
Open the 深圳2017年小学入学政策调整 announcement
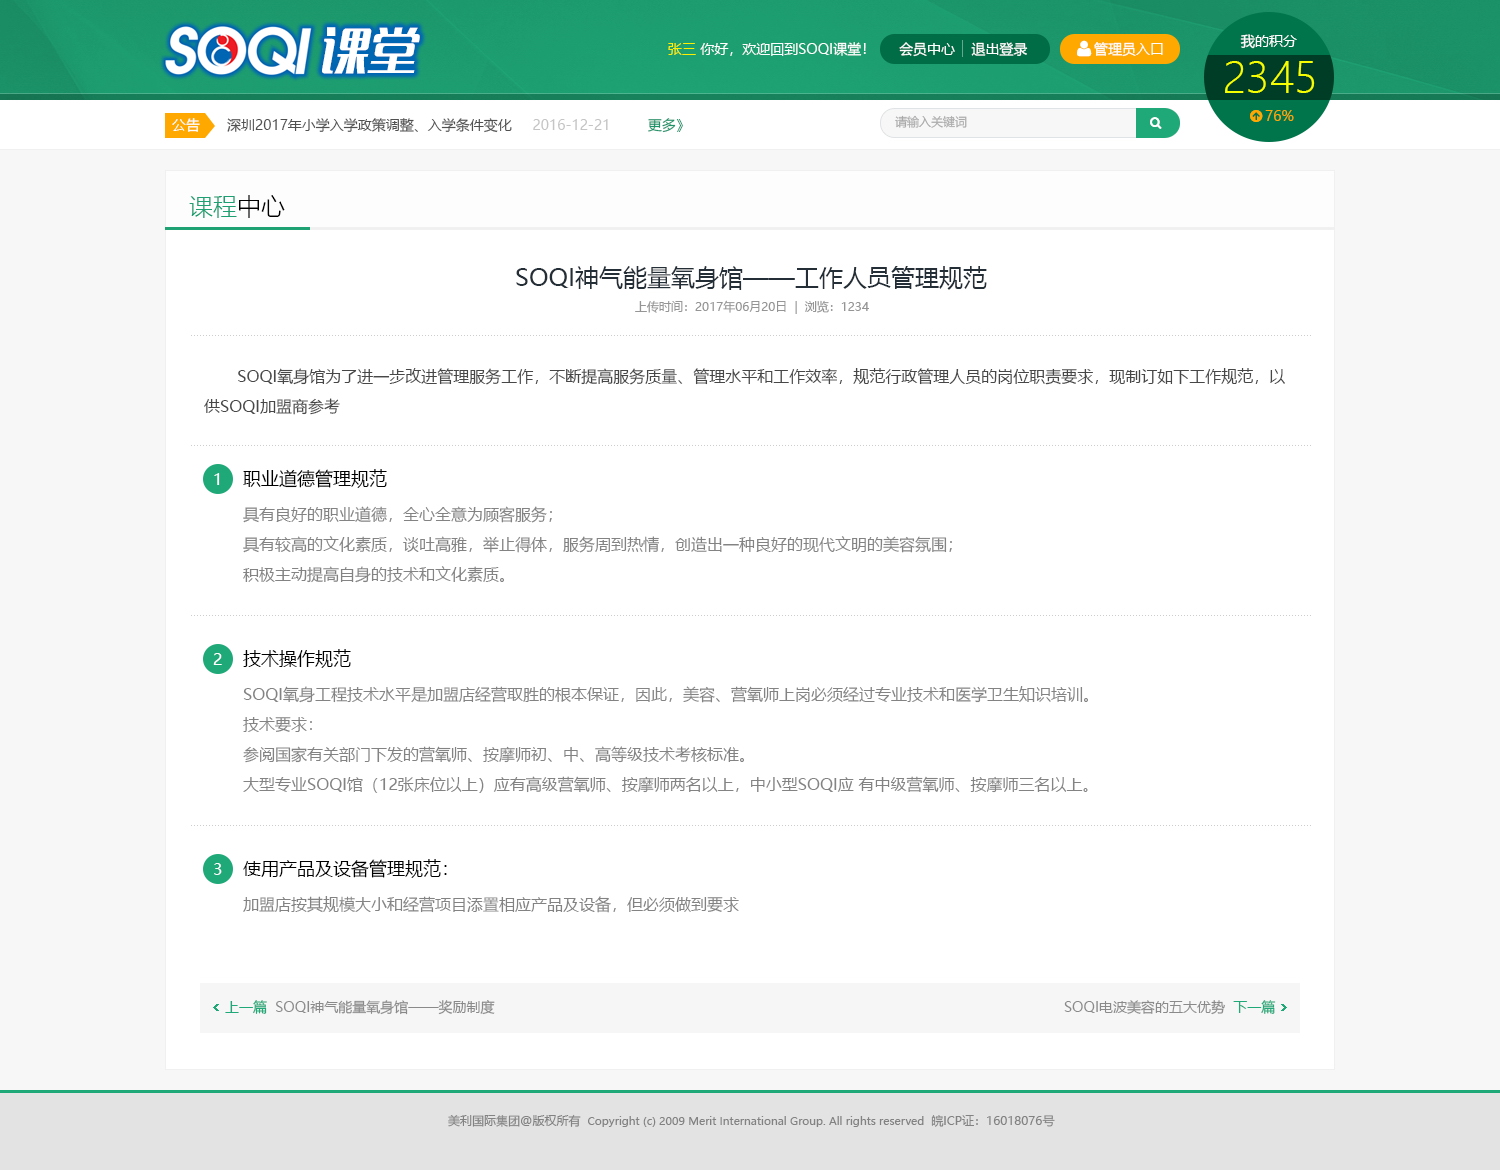click(x=369, y=125)
